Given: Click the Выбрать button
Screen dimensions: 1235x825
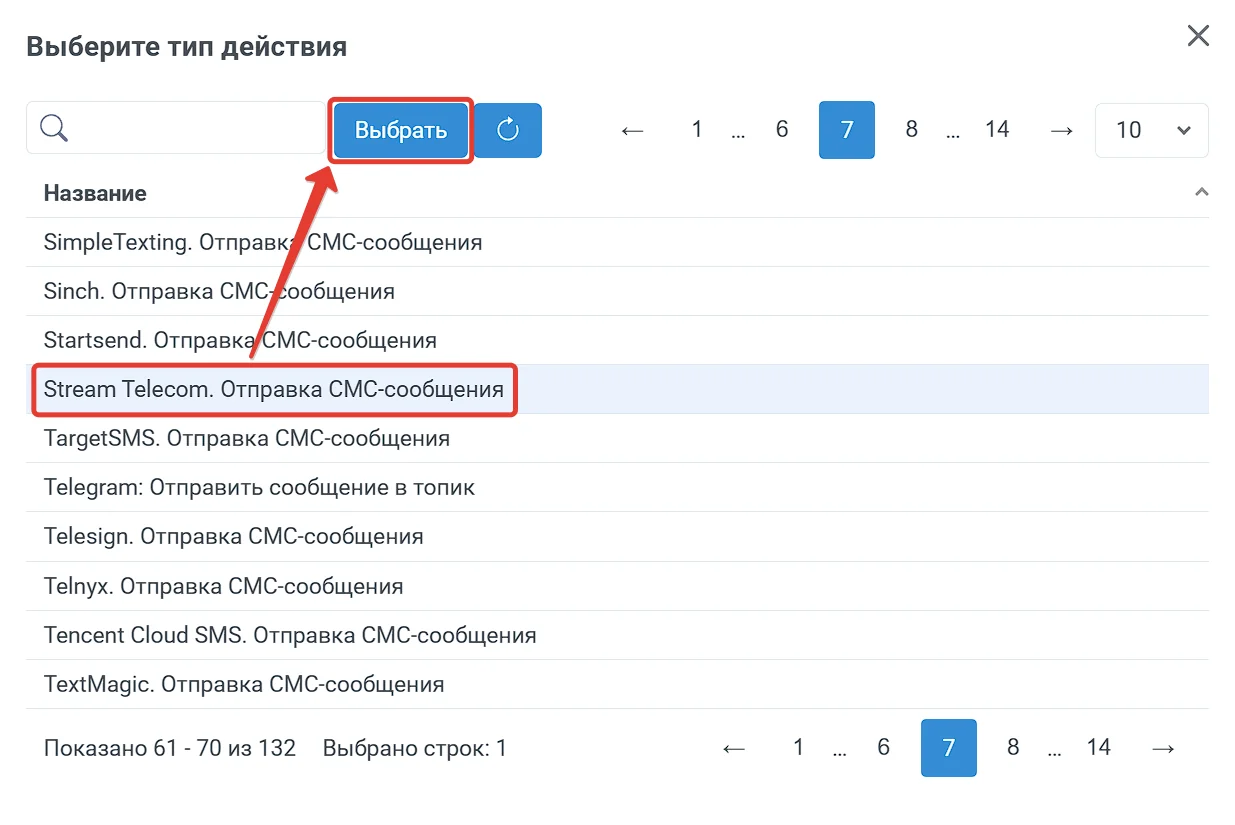Looking at the screenshot, I should click(401, 131).
